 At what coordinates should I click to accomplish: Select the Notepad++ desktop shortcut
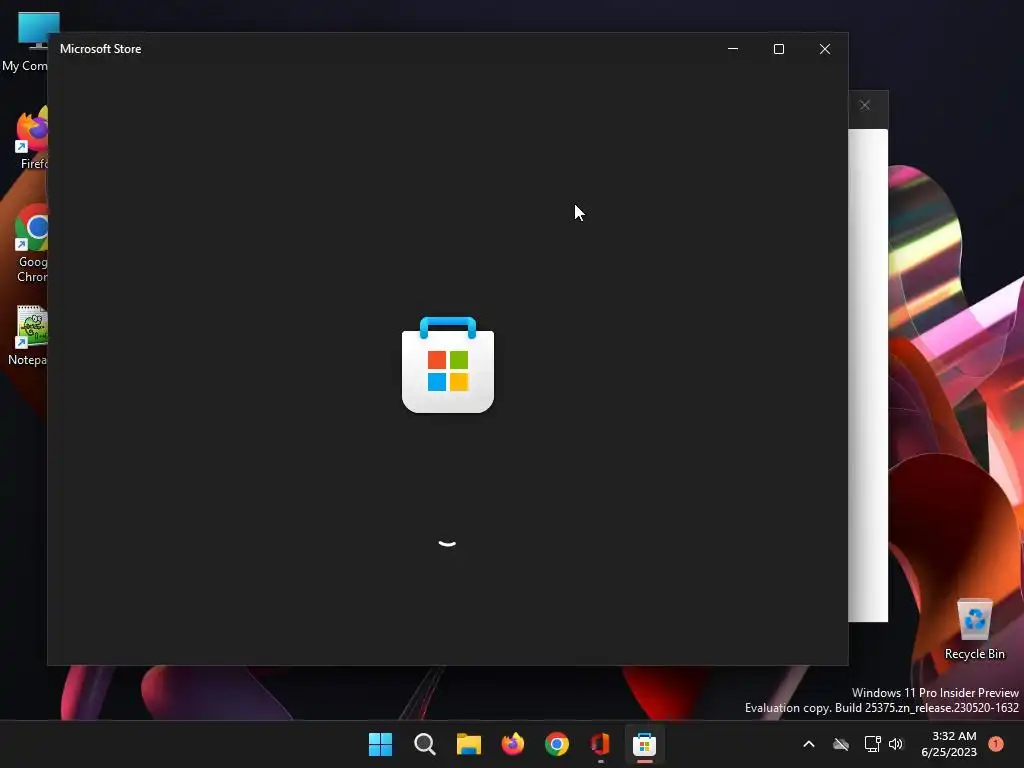tap(29, 336)
